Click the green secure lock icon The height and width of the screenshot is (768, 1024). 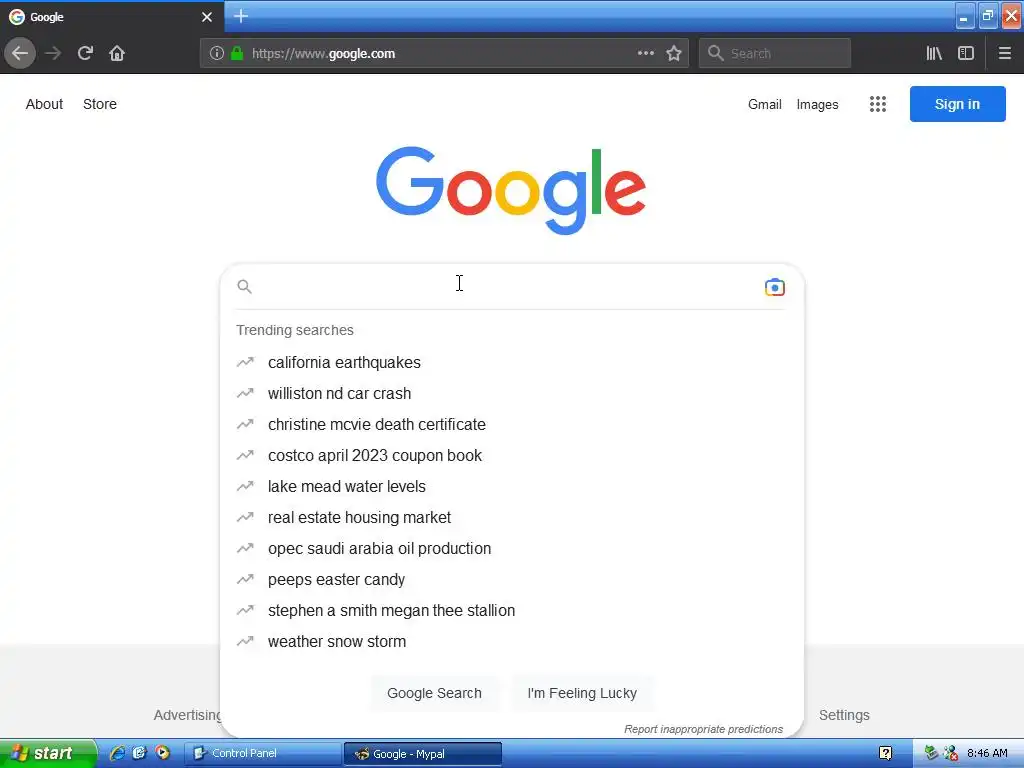click(237, 54)
